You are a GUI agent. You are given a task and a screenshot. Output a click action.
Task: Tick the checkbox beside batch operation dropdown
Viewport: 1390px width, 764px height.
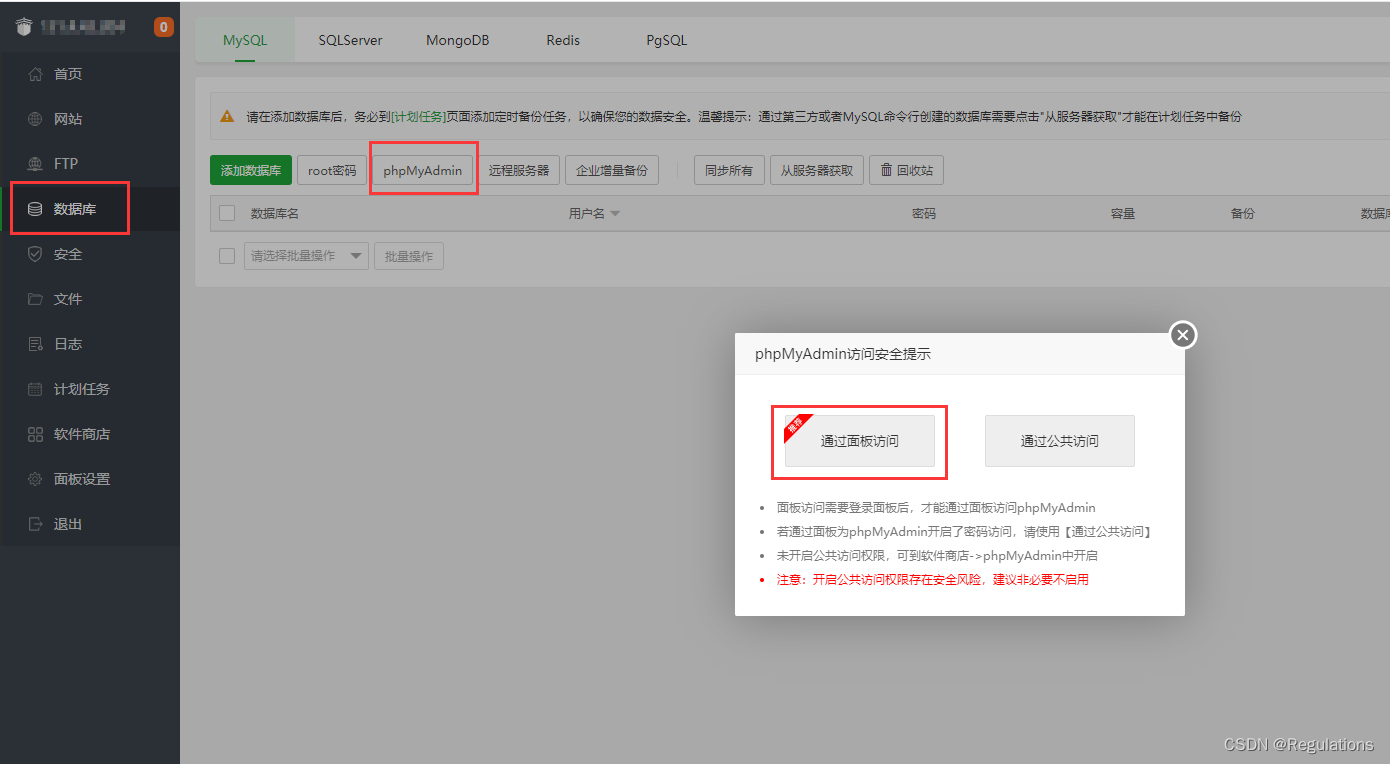pos(227,256)
